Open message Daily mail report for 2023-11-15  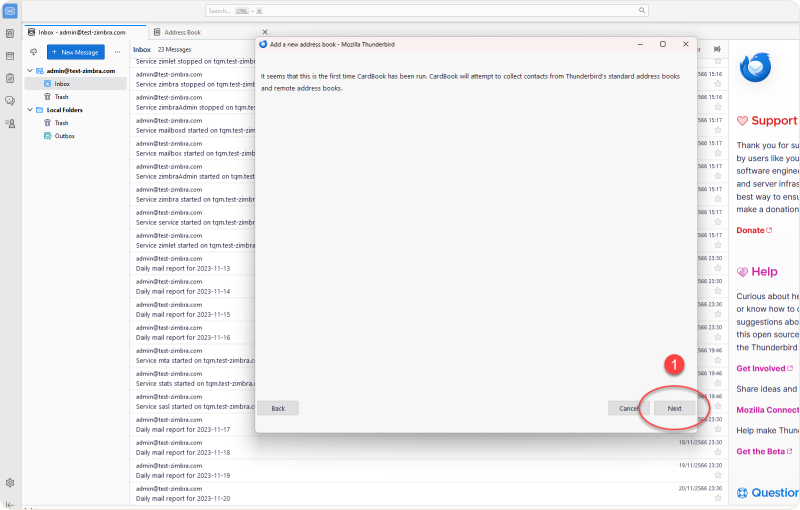[x=194, y=310]
